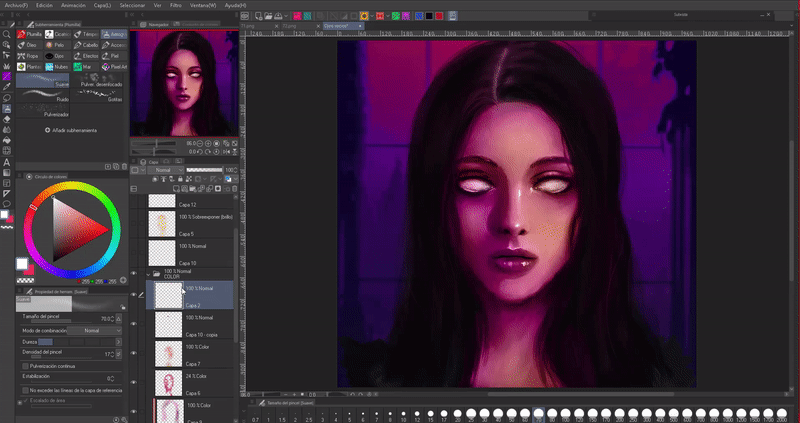Open layer blend mode Normal dropdown
Image resolution: width=800 pixels, height=423 pixels.
pos(166,171)
